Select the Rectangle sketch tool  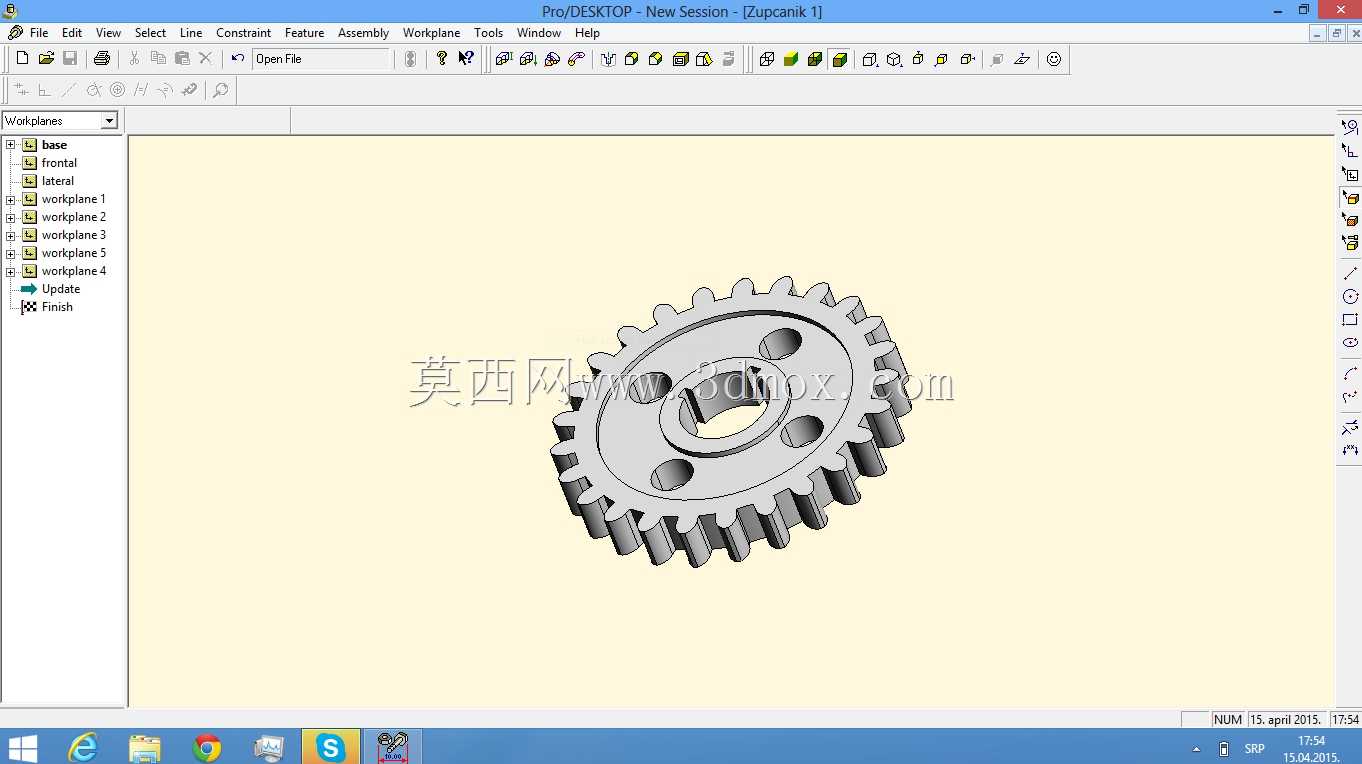pos(1350,320)
